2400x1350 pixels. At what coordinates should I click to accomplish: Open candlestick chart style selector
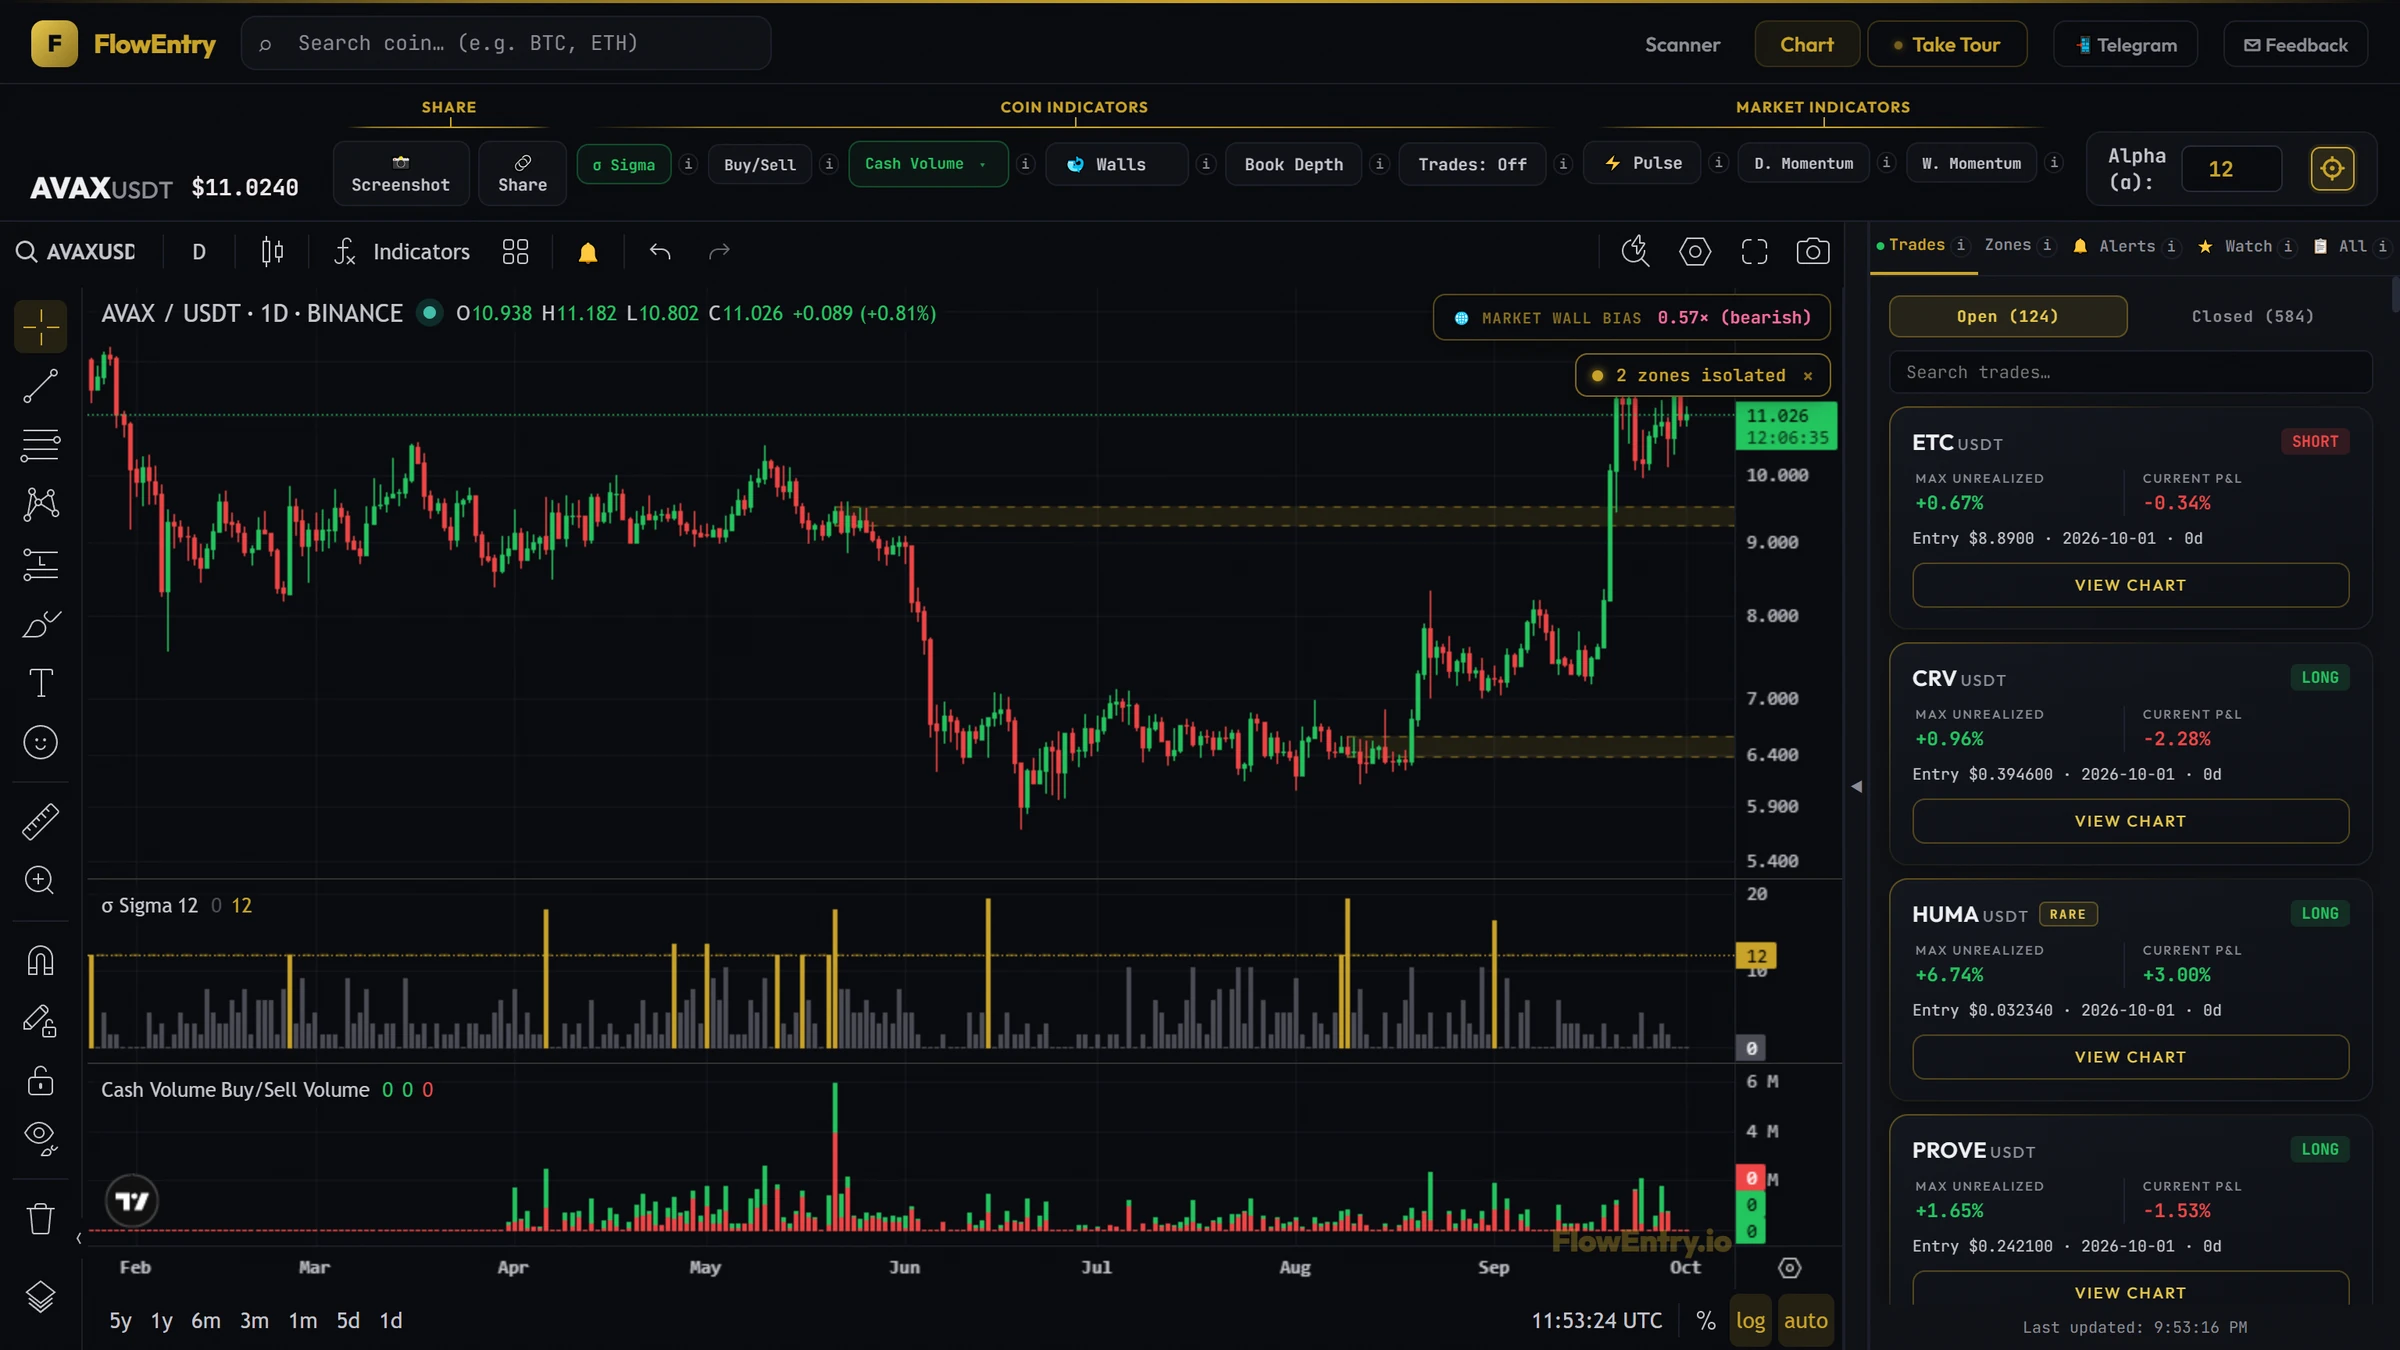click(x=272, y=251)
